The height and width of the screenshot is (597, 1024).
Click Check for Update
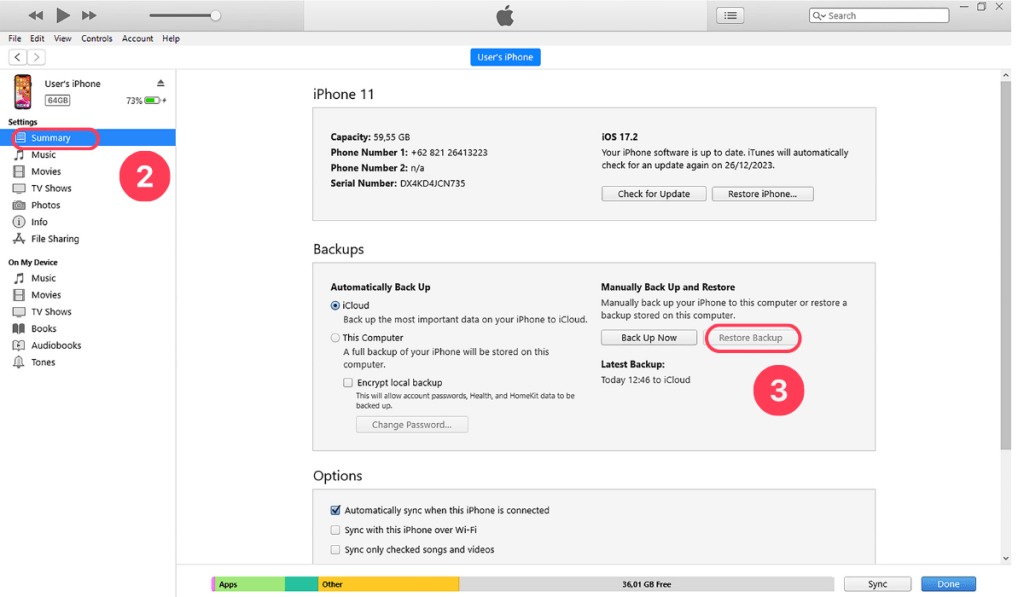(x=653, y=193)
